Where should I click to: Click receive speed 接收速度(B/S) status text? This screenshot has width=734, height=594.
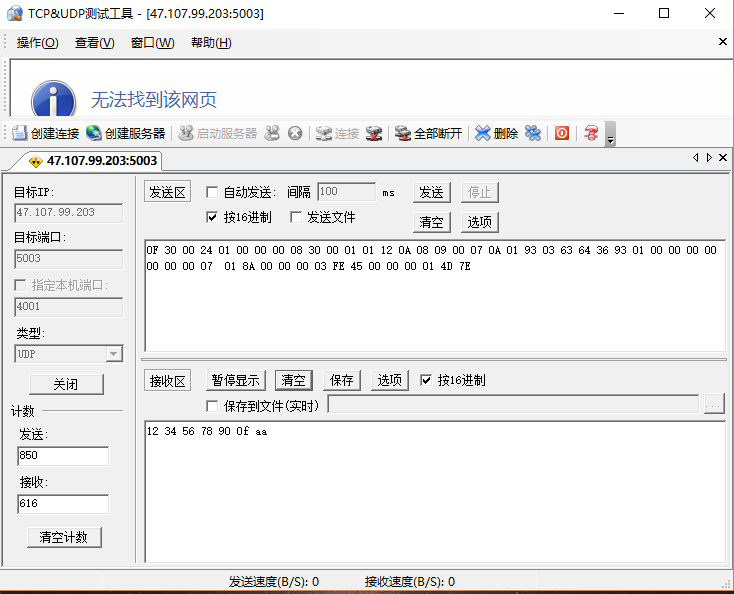[410, 582]
